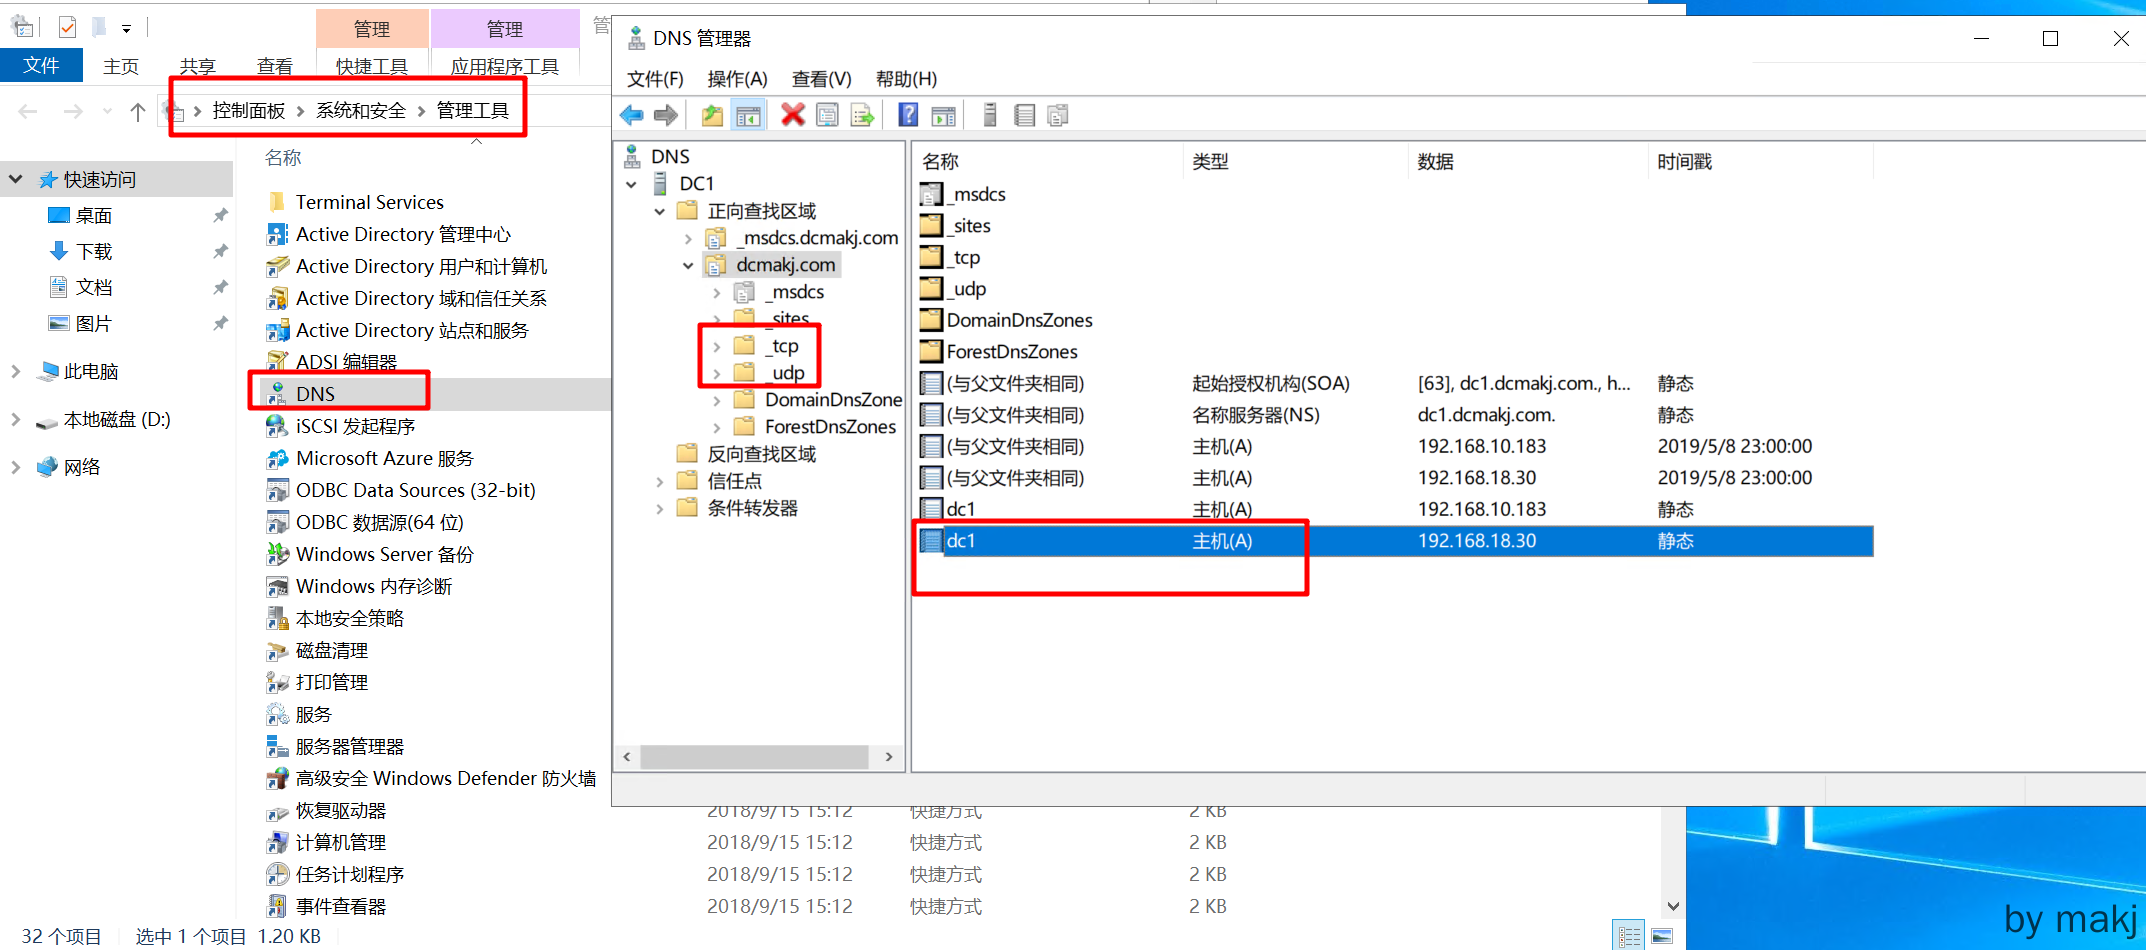
Task: Select the 反向查找区域 tree folder
Action: click(x=761, y=454)
